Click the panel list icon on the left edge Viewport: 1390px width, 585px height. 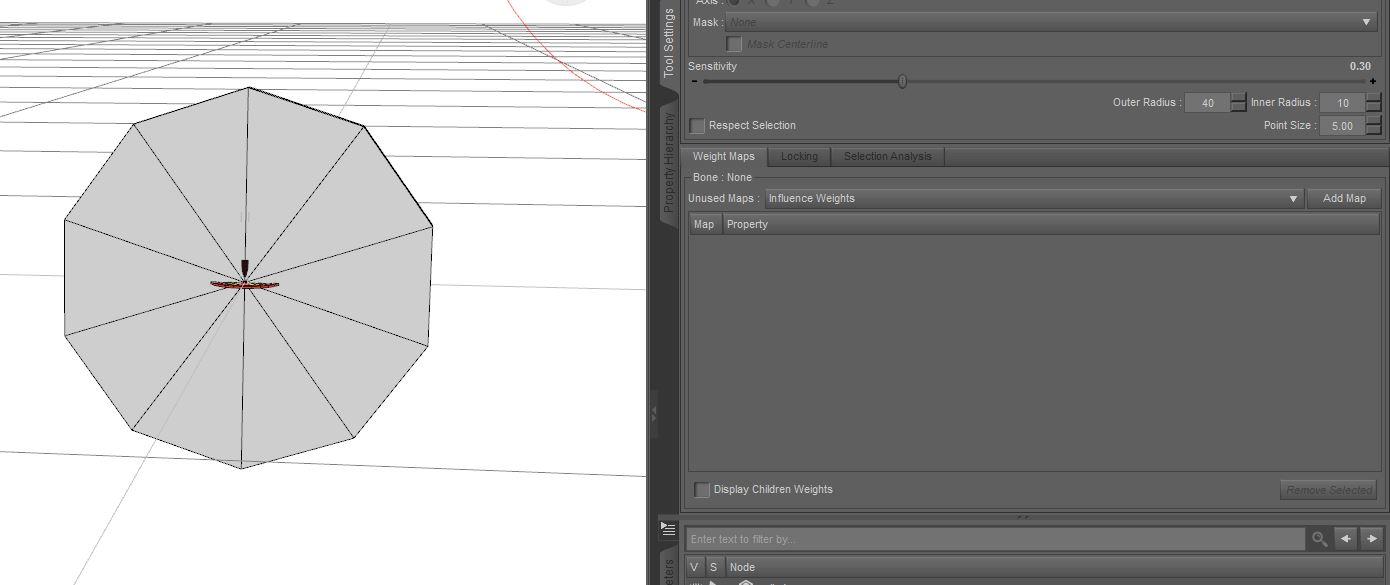point(669,530)
